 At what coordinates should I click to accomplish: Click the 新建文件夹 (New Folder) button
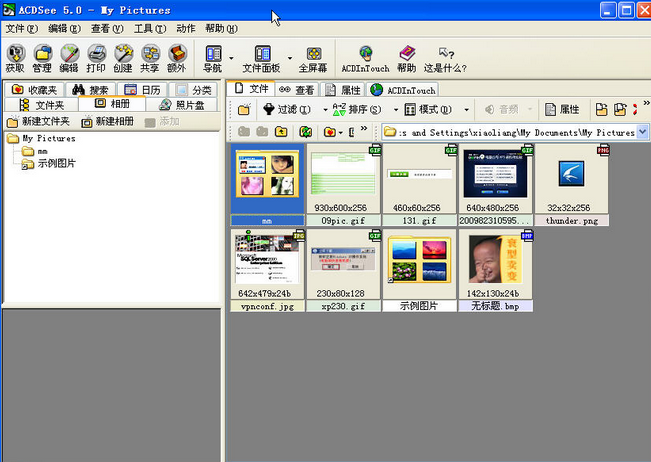(x=38, y=121)
